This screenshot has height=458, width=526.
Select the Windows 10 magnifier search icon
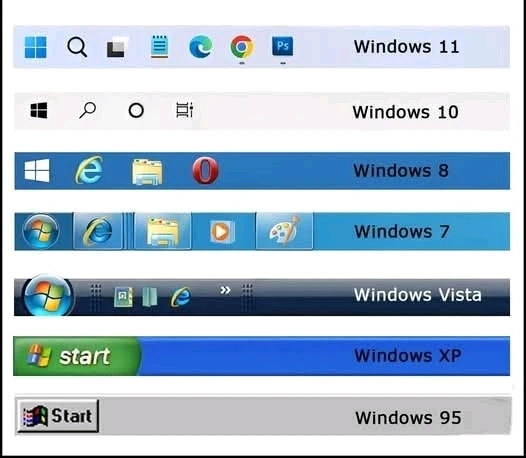88,110
